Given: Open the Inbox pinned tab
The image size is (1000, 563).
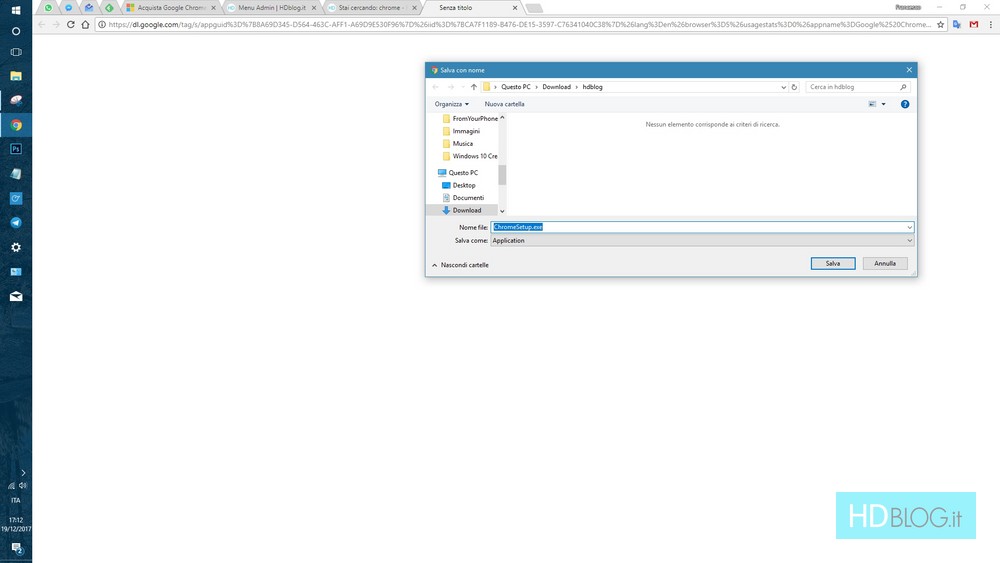Looking at the screenshot, I should (89, 8).
